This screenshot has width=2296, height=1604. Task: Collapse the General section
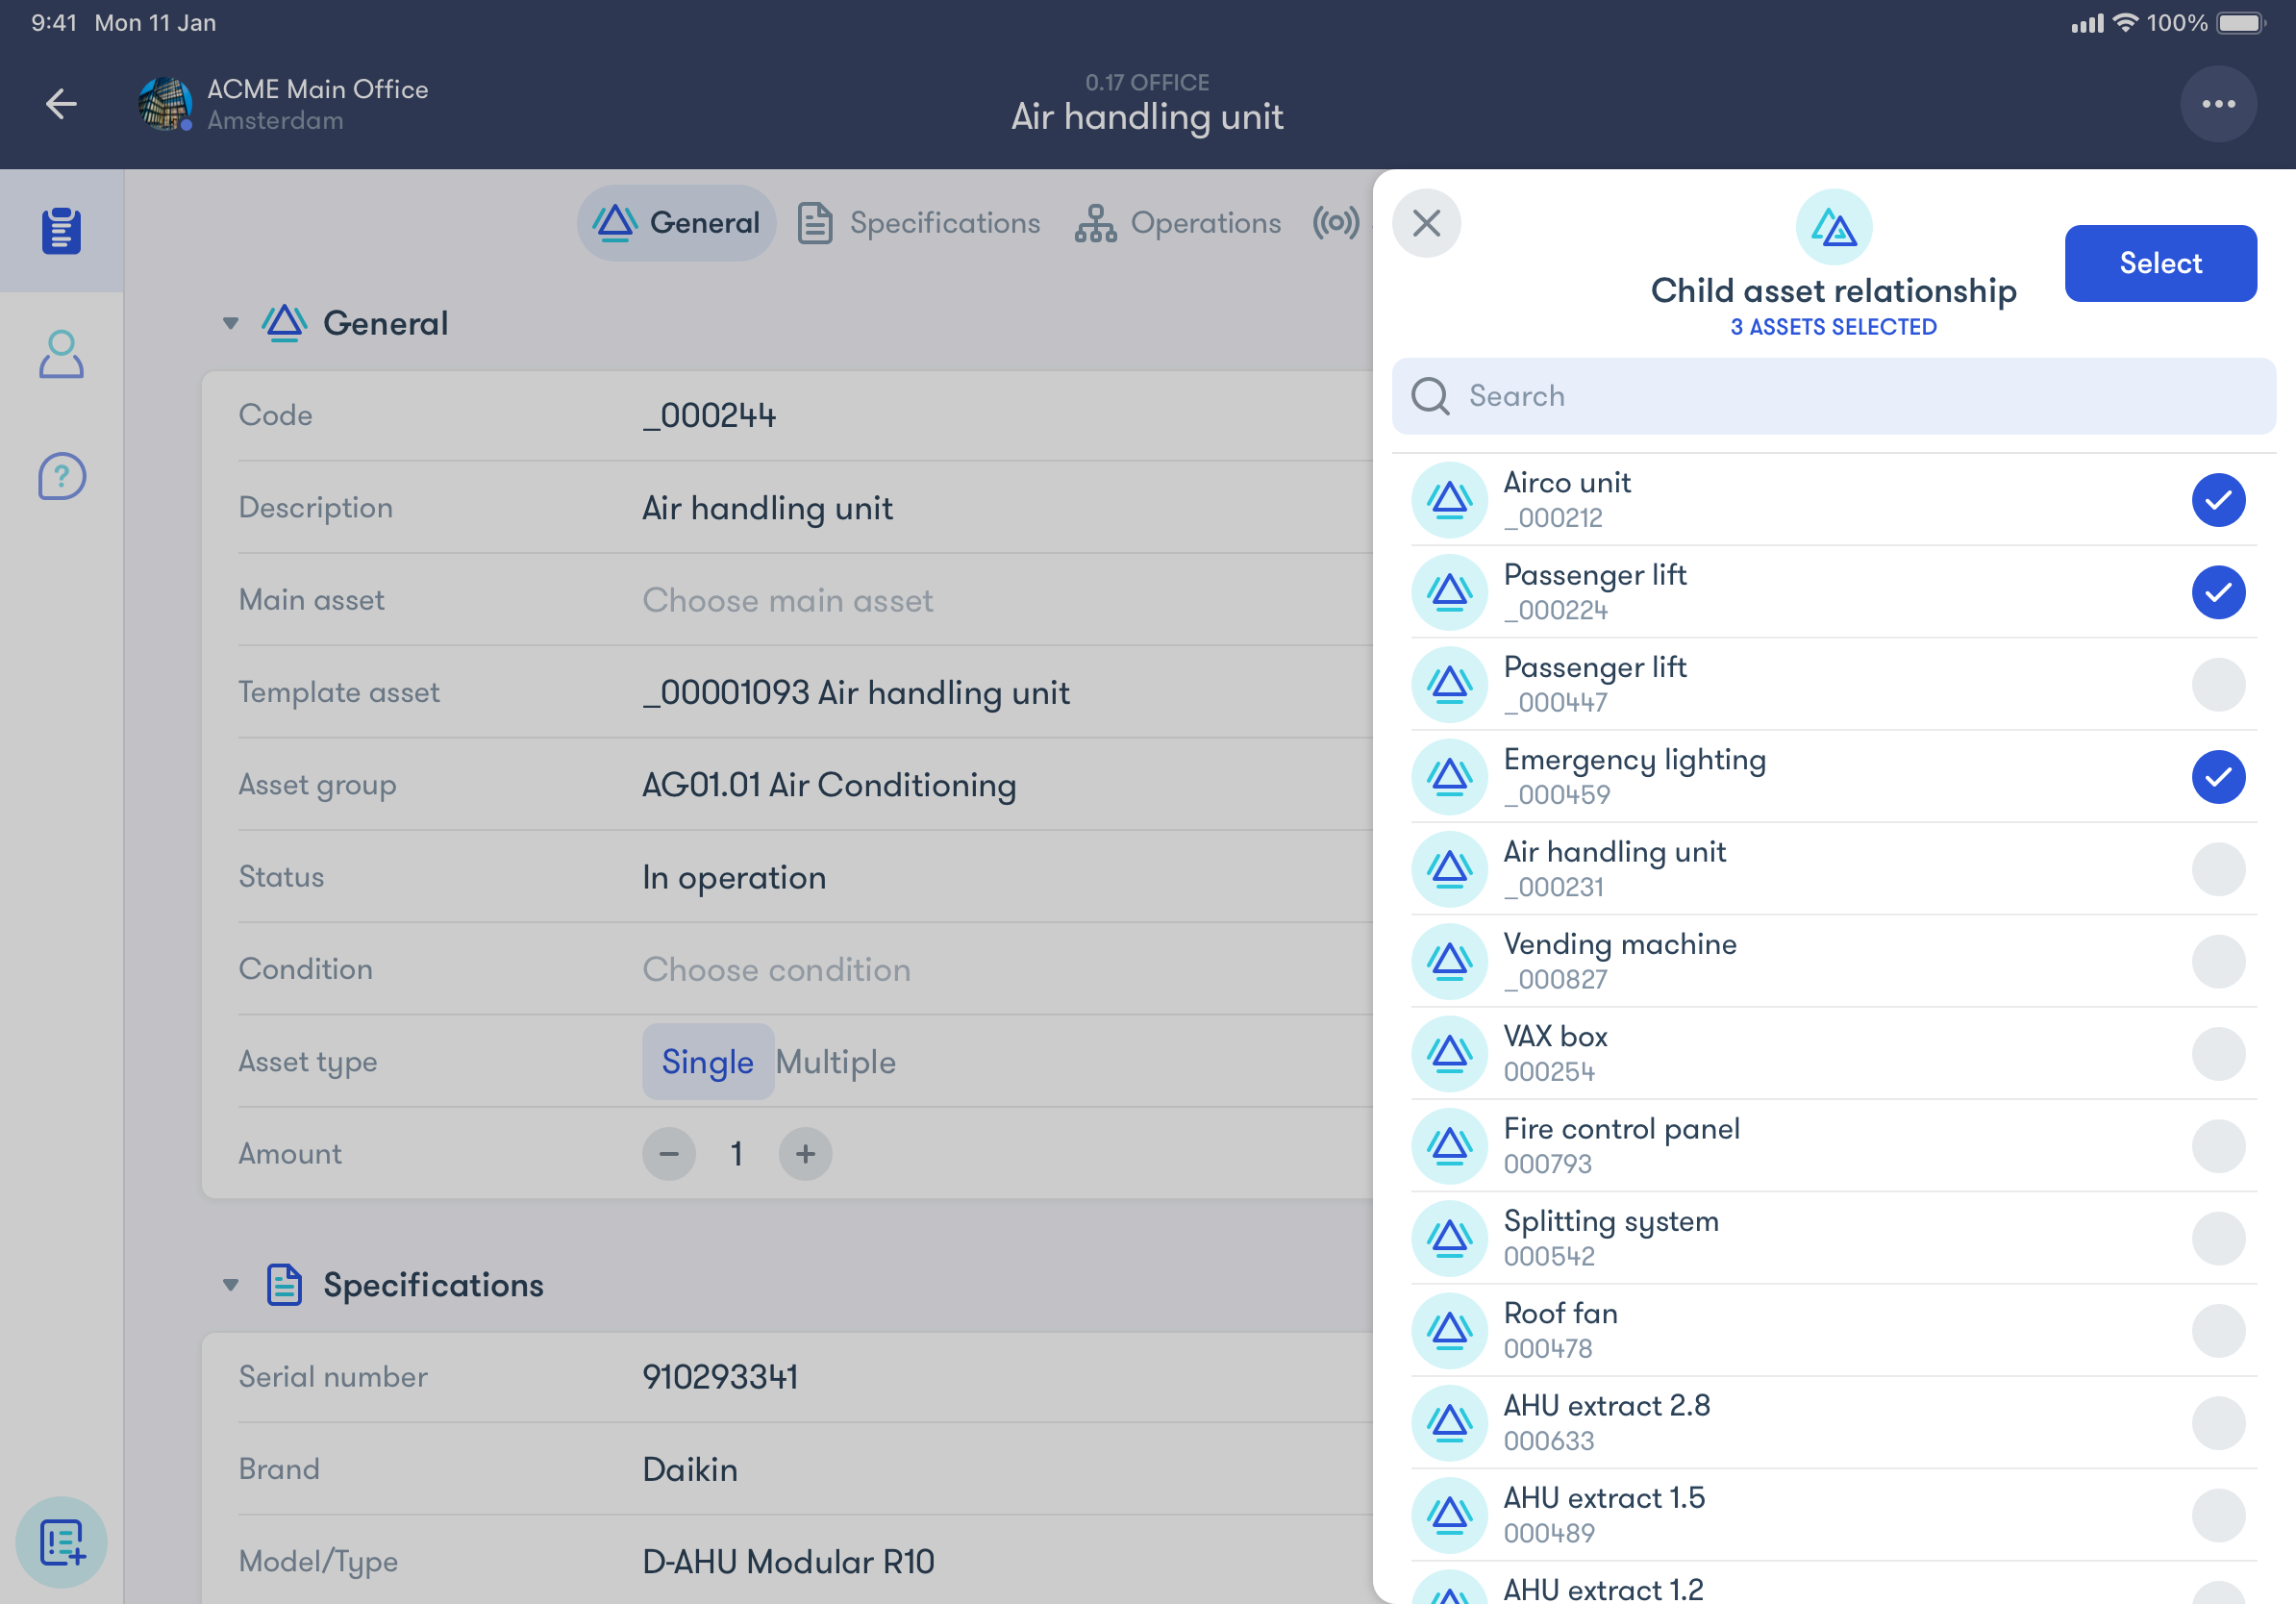point(231,323)
